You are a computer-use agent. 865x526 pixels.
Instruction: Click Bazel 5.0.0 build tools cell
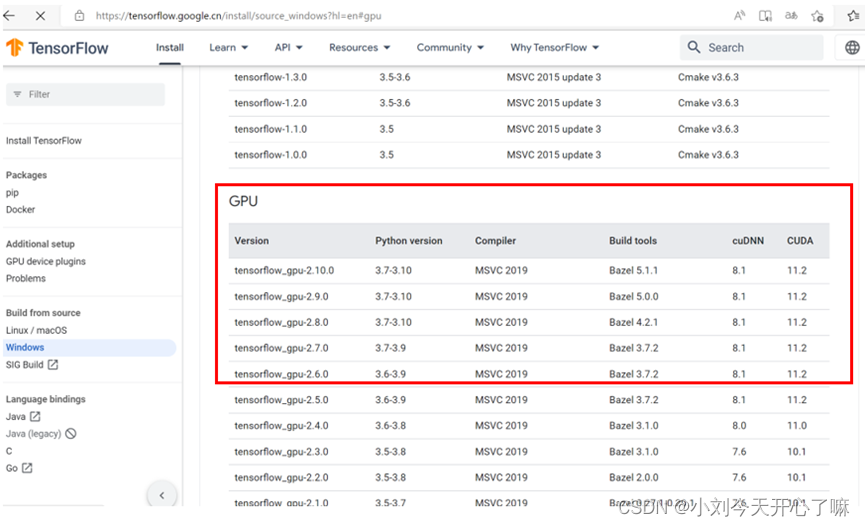[634, 296]
